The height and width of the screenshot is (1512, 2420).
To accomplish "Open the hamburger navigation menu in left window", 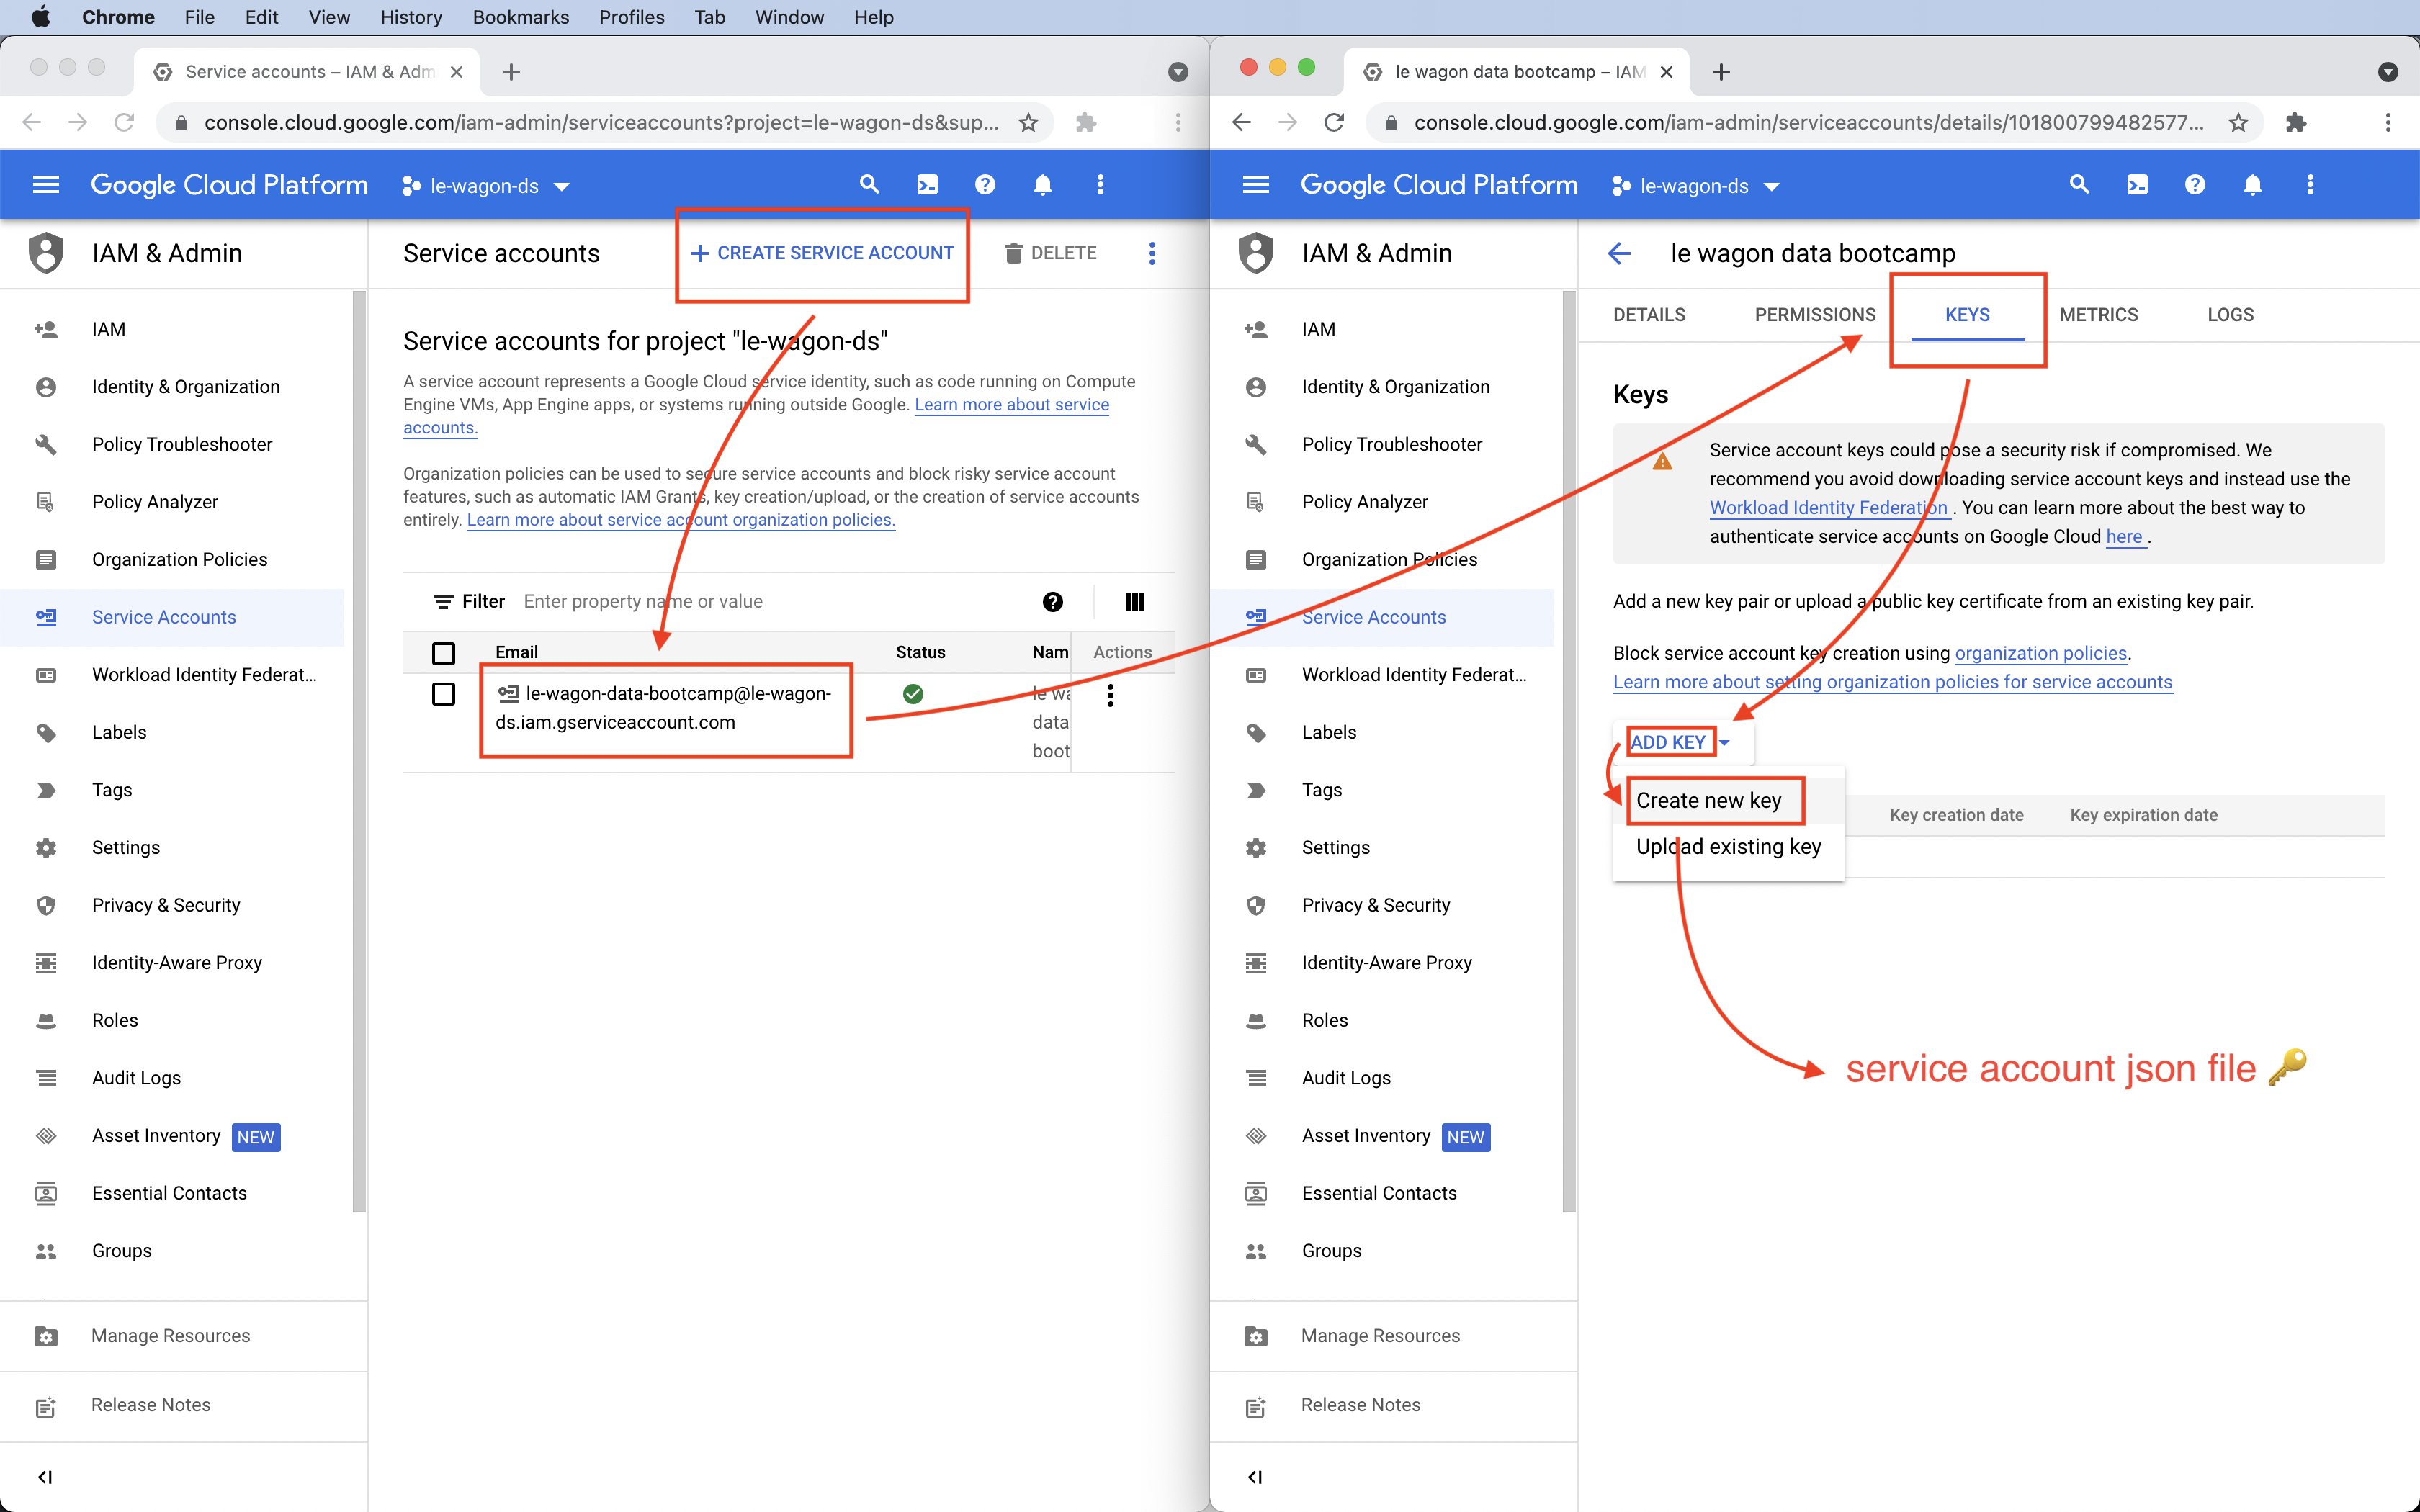I will pos(46,185).
